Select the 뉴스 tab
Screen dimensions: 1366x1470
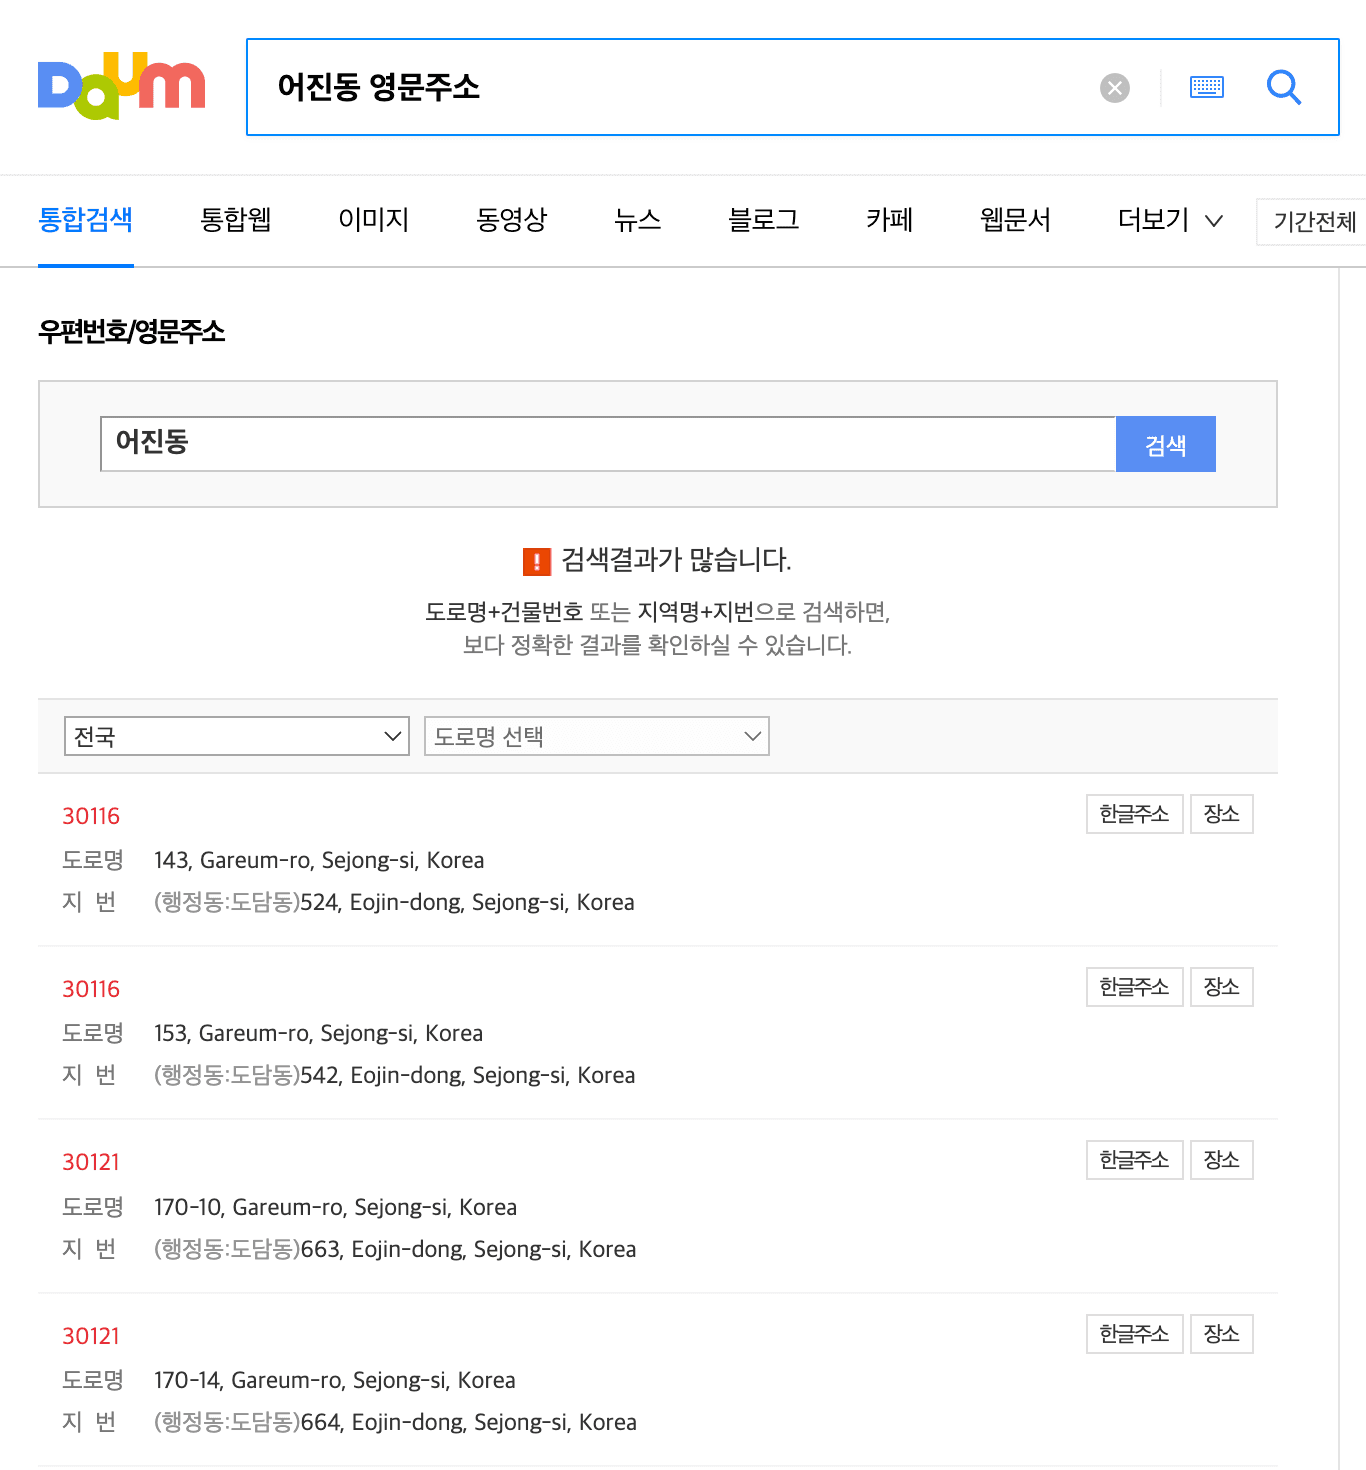pos(637,220)
